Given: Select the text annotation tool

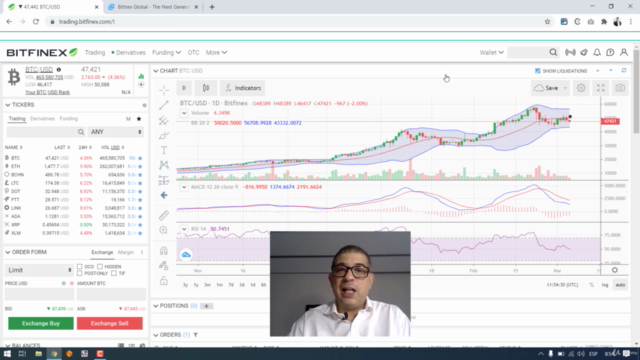Looking at the screenshot, I should 164,150.
